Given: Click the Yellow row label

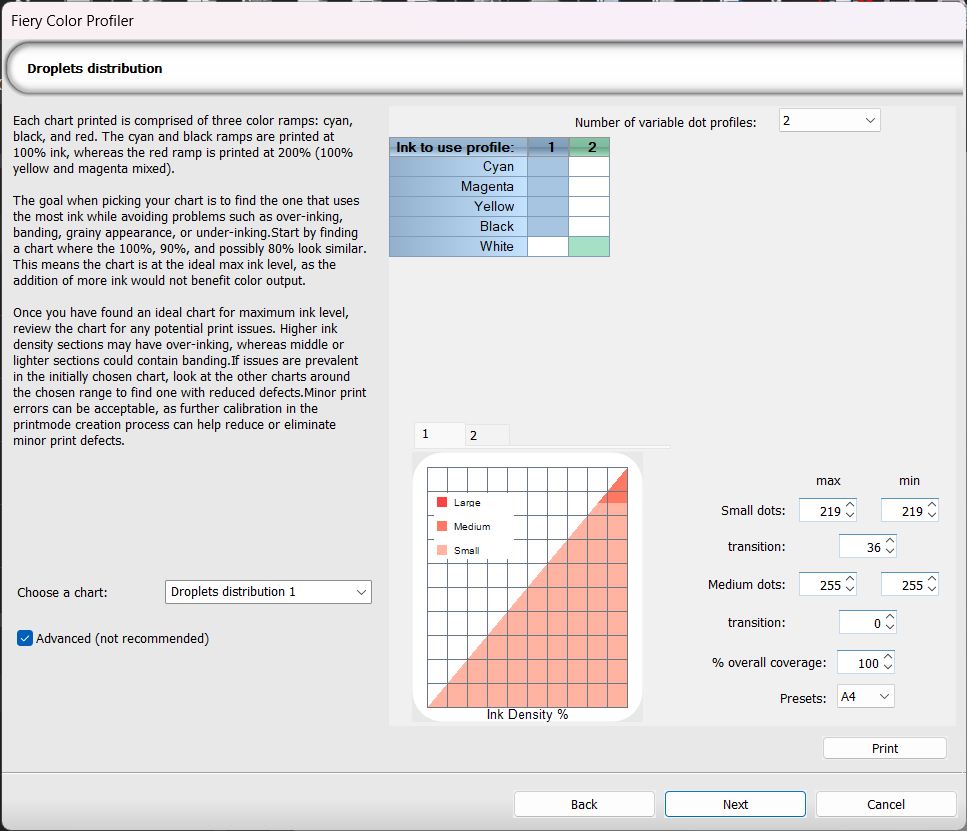Looking at the screenshot, I should pos(458,206).
